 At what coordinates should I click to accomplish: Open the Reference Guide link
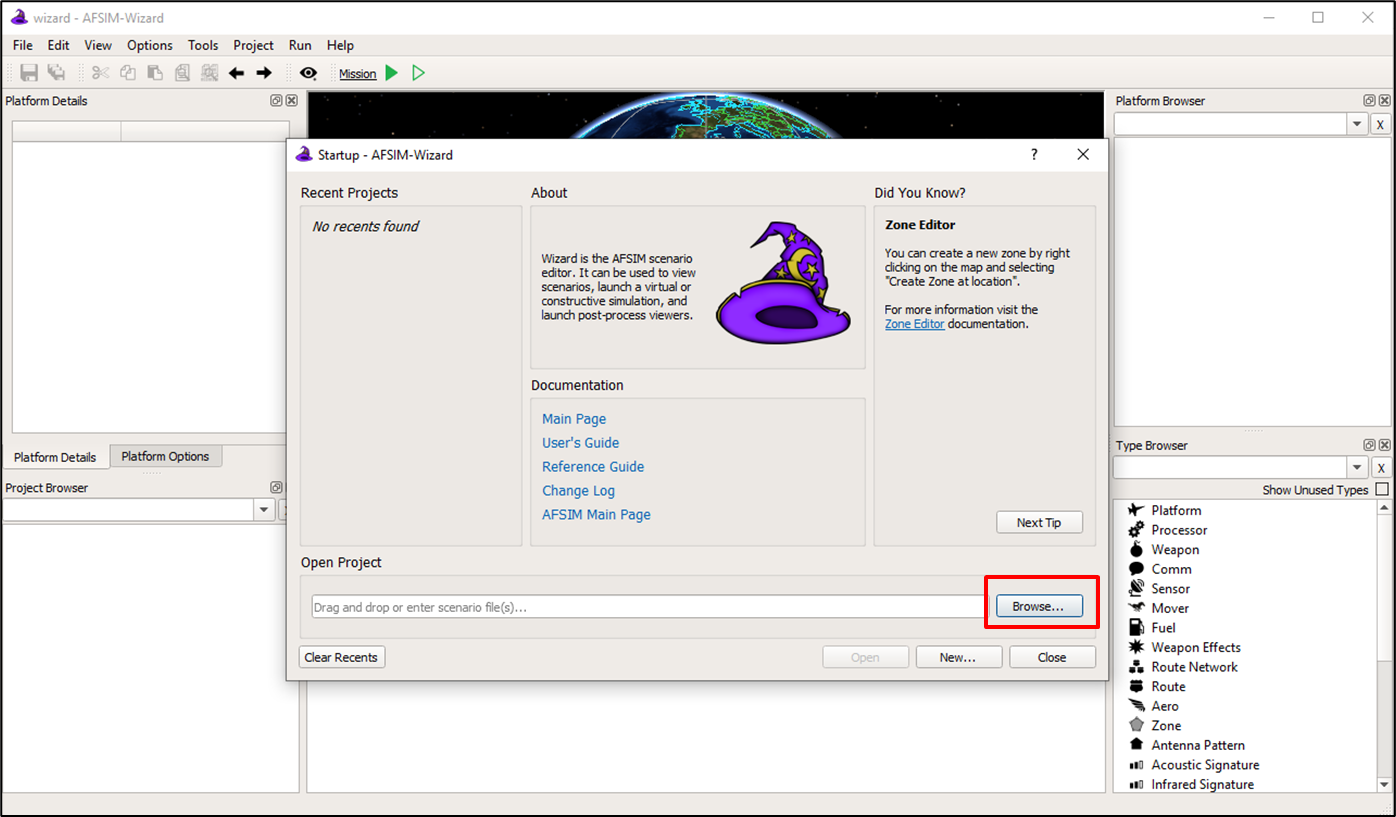pyautogui.click(x=593, y=467)
